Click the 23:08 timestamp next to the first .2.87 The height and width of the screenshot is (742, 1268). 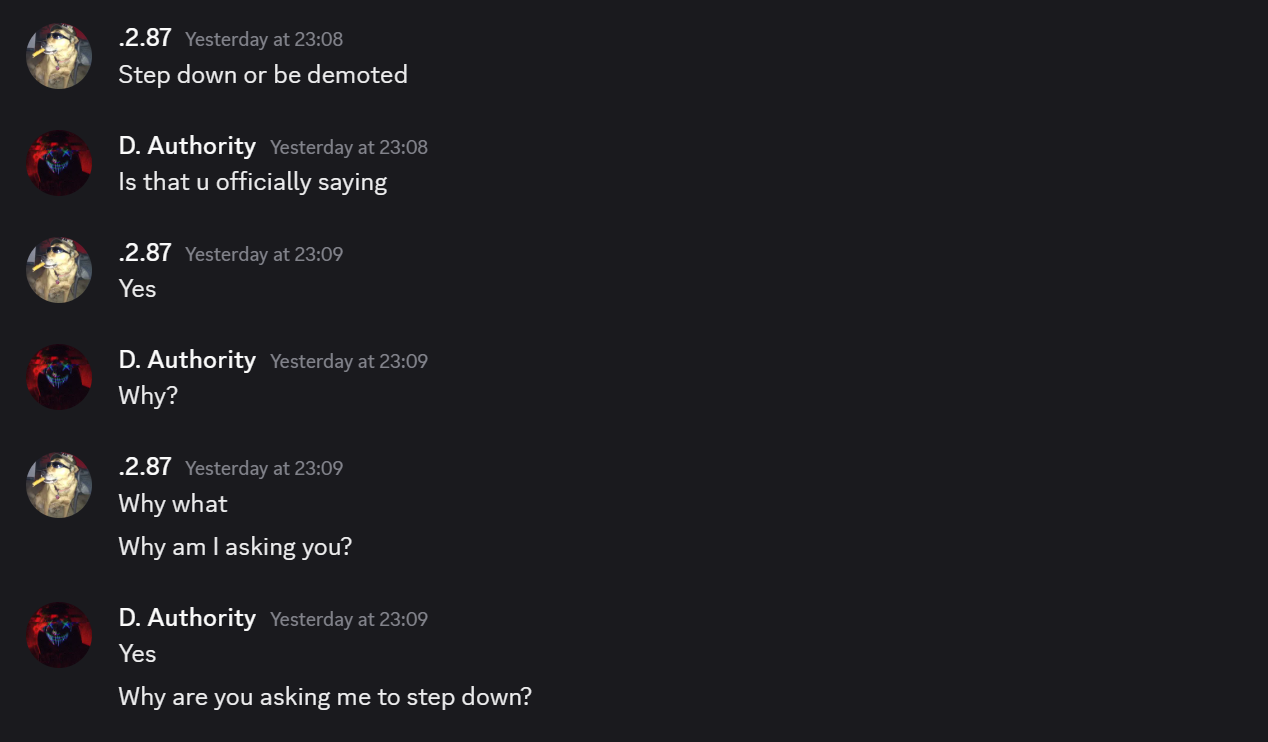click(264, 39)
